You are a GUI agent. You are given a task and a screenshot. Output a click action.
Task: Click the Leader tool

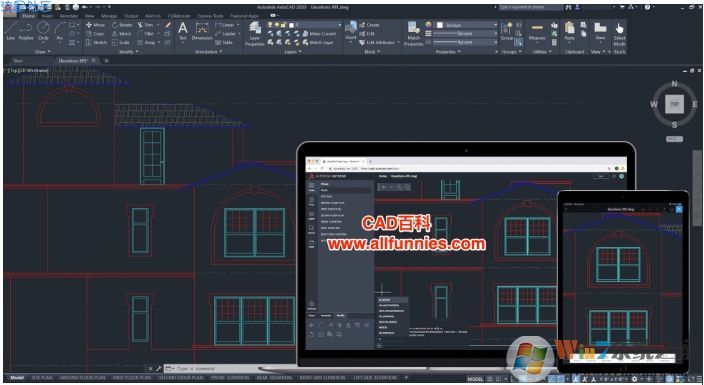point(225,34)
